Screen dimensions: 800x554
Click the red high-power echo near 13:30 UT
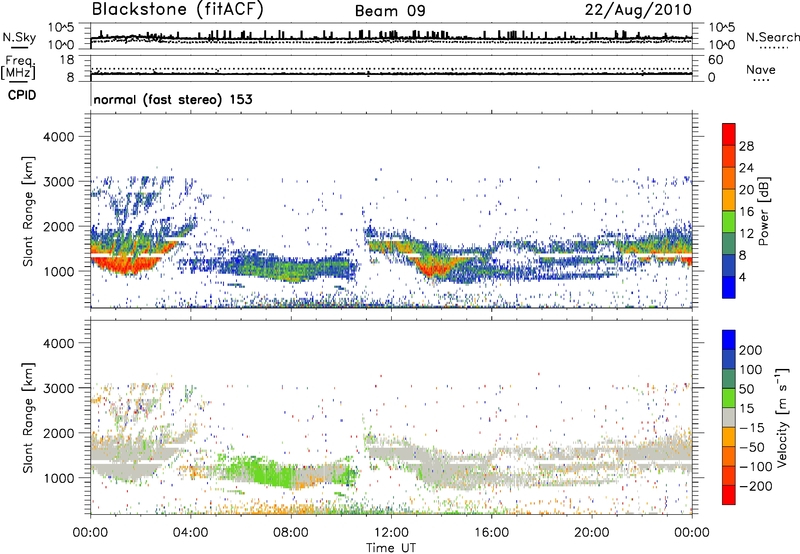click(434, 266)
